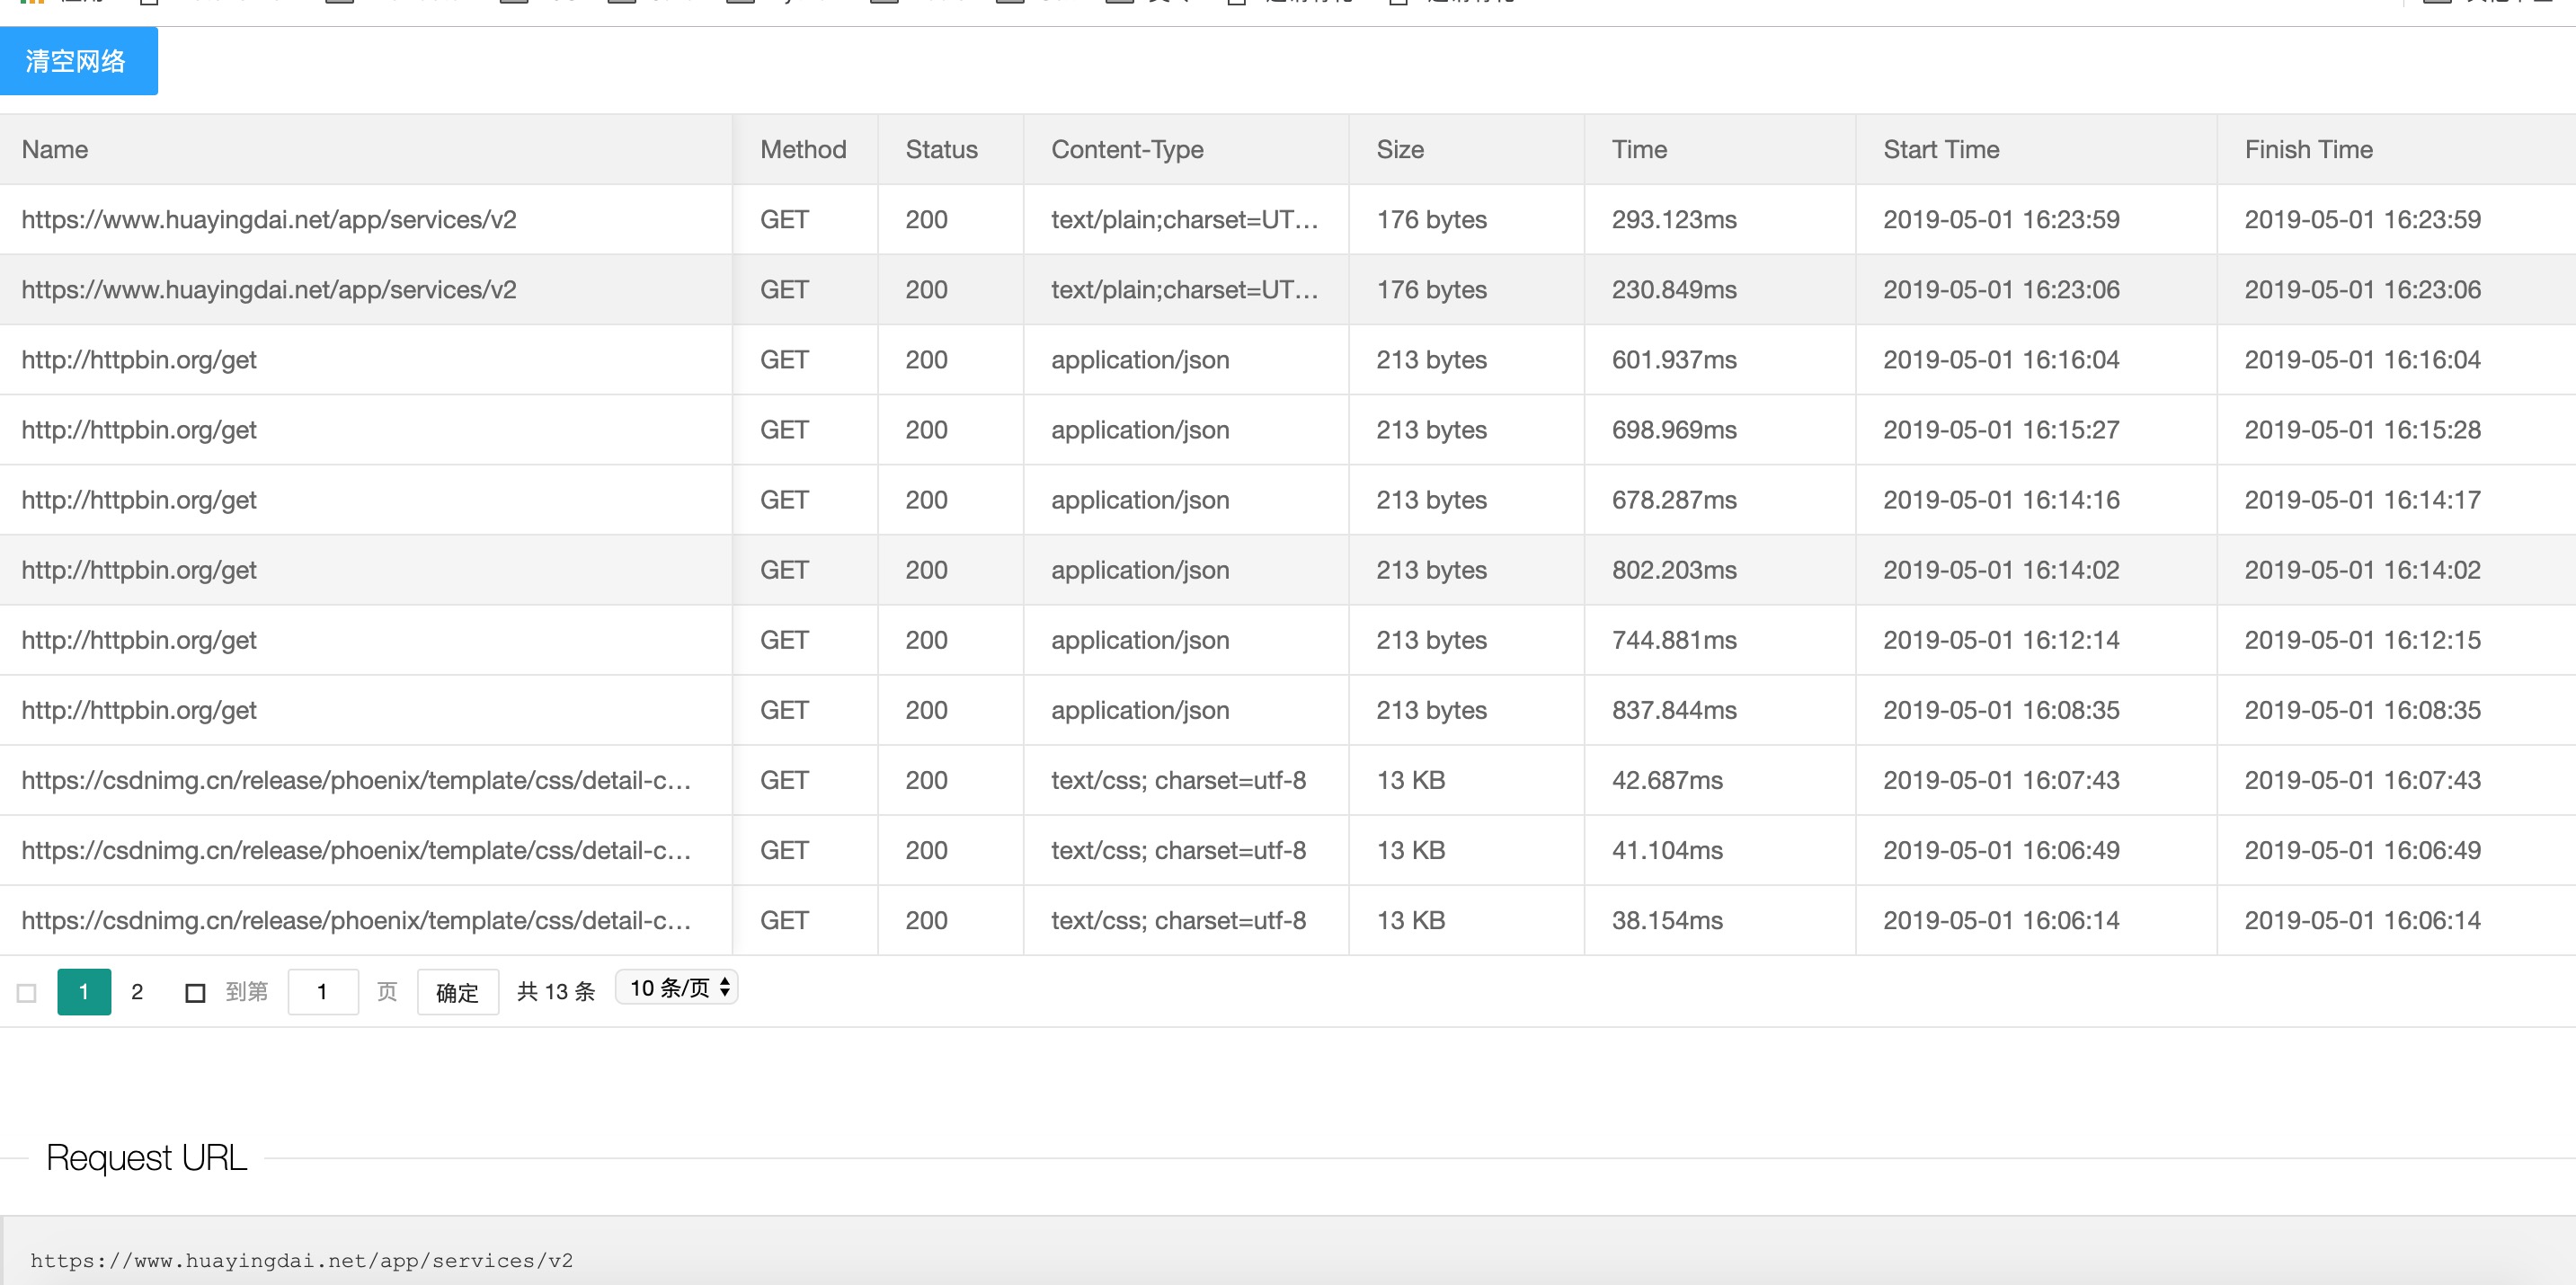Click the Start Time 2019-05-01 16:06:49 cell
The height and width of the screenshot is (1285, 2576).
(x=2036, y=849)
